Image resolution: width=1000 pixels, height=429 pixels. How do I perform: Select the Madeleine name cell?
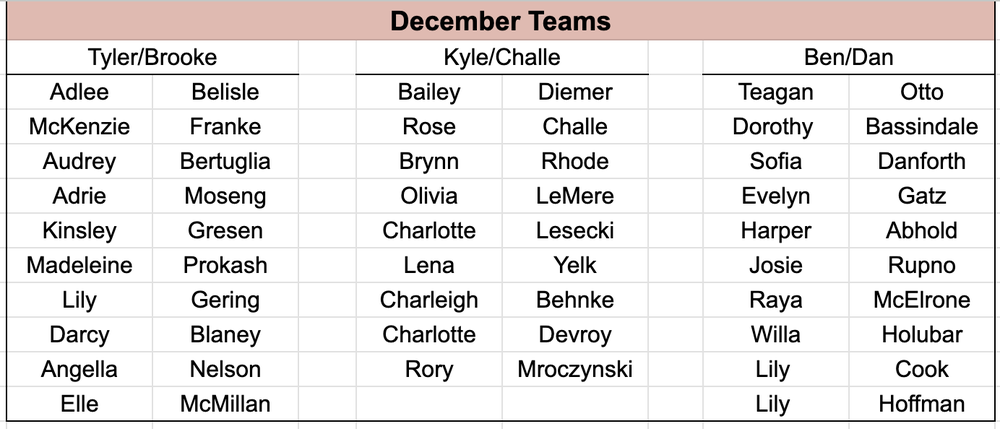click(x=79, y=265)
